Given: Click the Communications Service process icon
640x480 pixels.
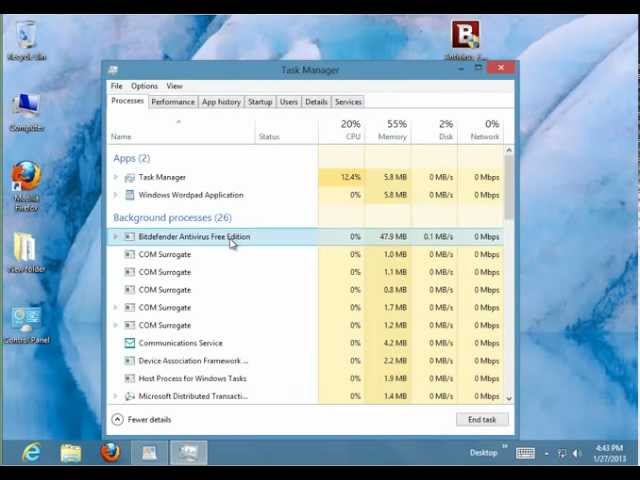Looking at the screenshot, I should pyautogui.click(x=129, y=343).
